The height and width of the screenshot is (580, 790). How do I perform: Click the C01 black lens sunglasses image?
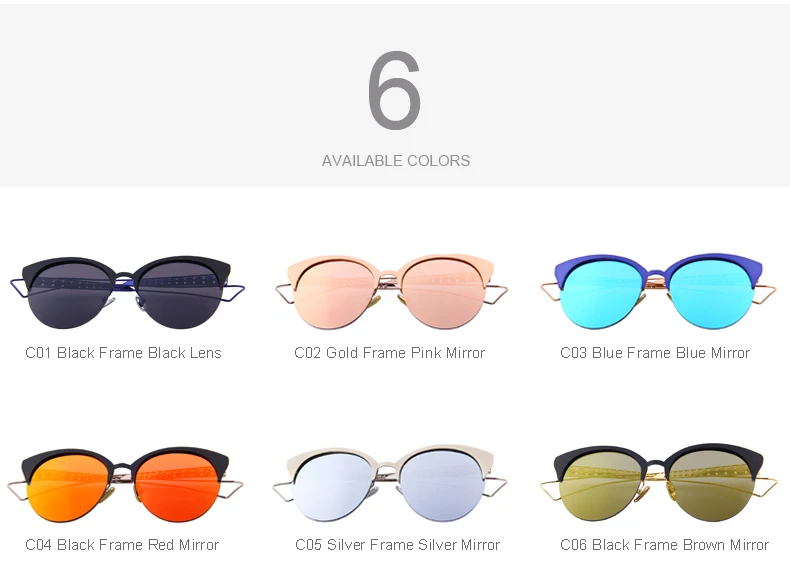point(127,293)
